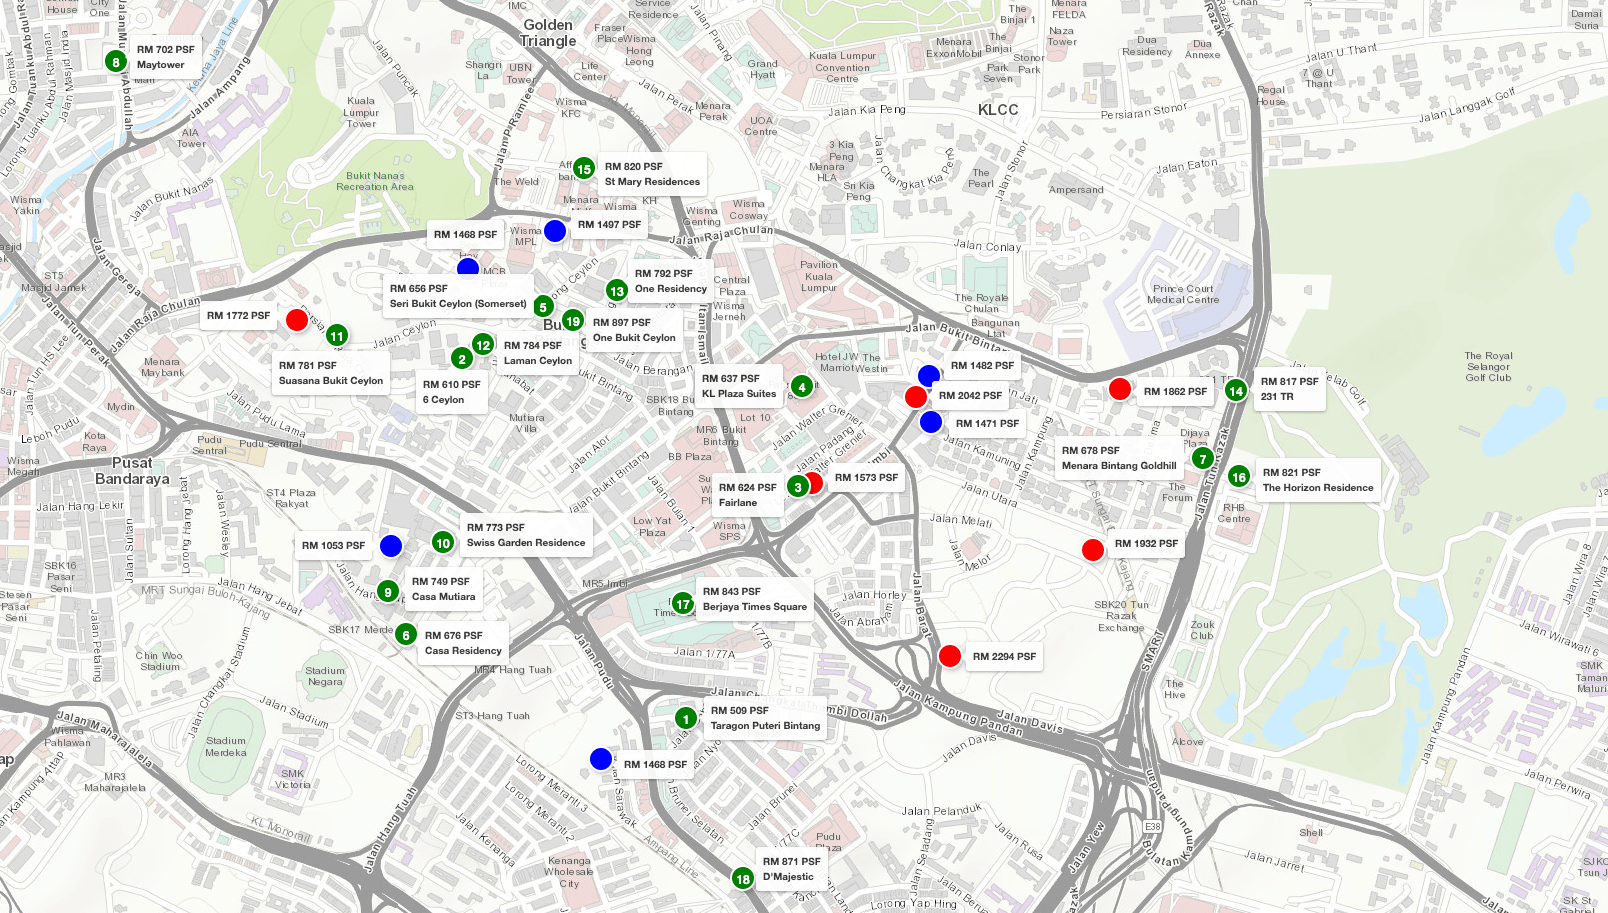
Task: Click green marker 16 The Horizon Residence
Action: click(1239, 477)
